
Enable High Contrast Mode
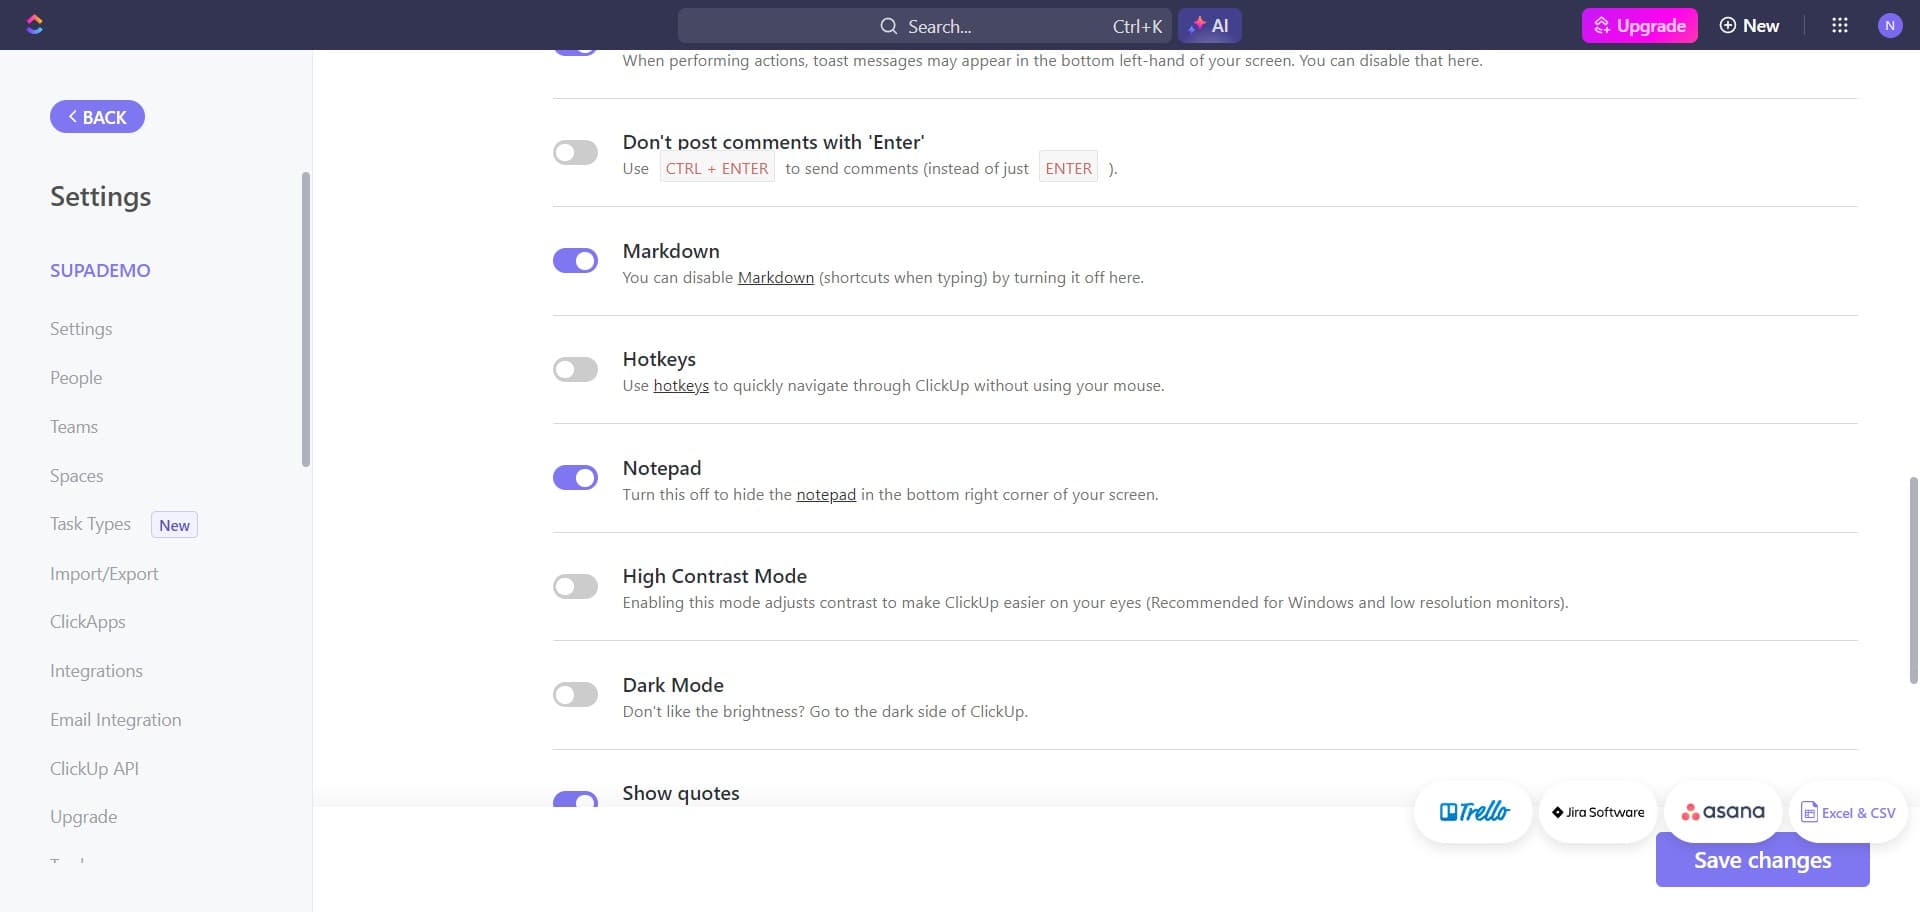(575, 586)
